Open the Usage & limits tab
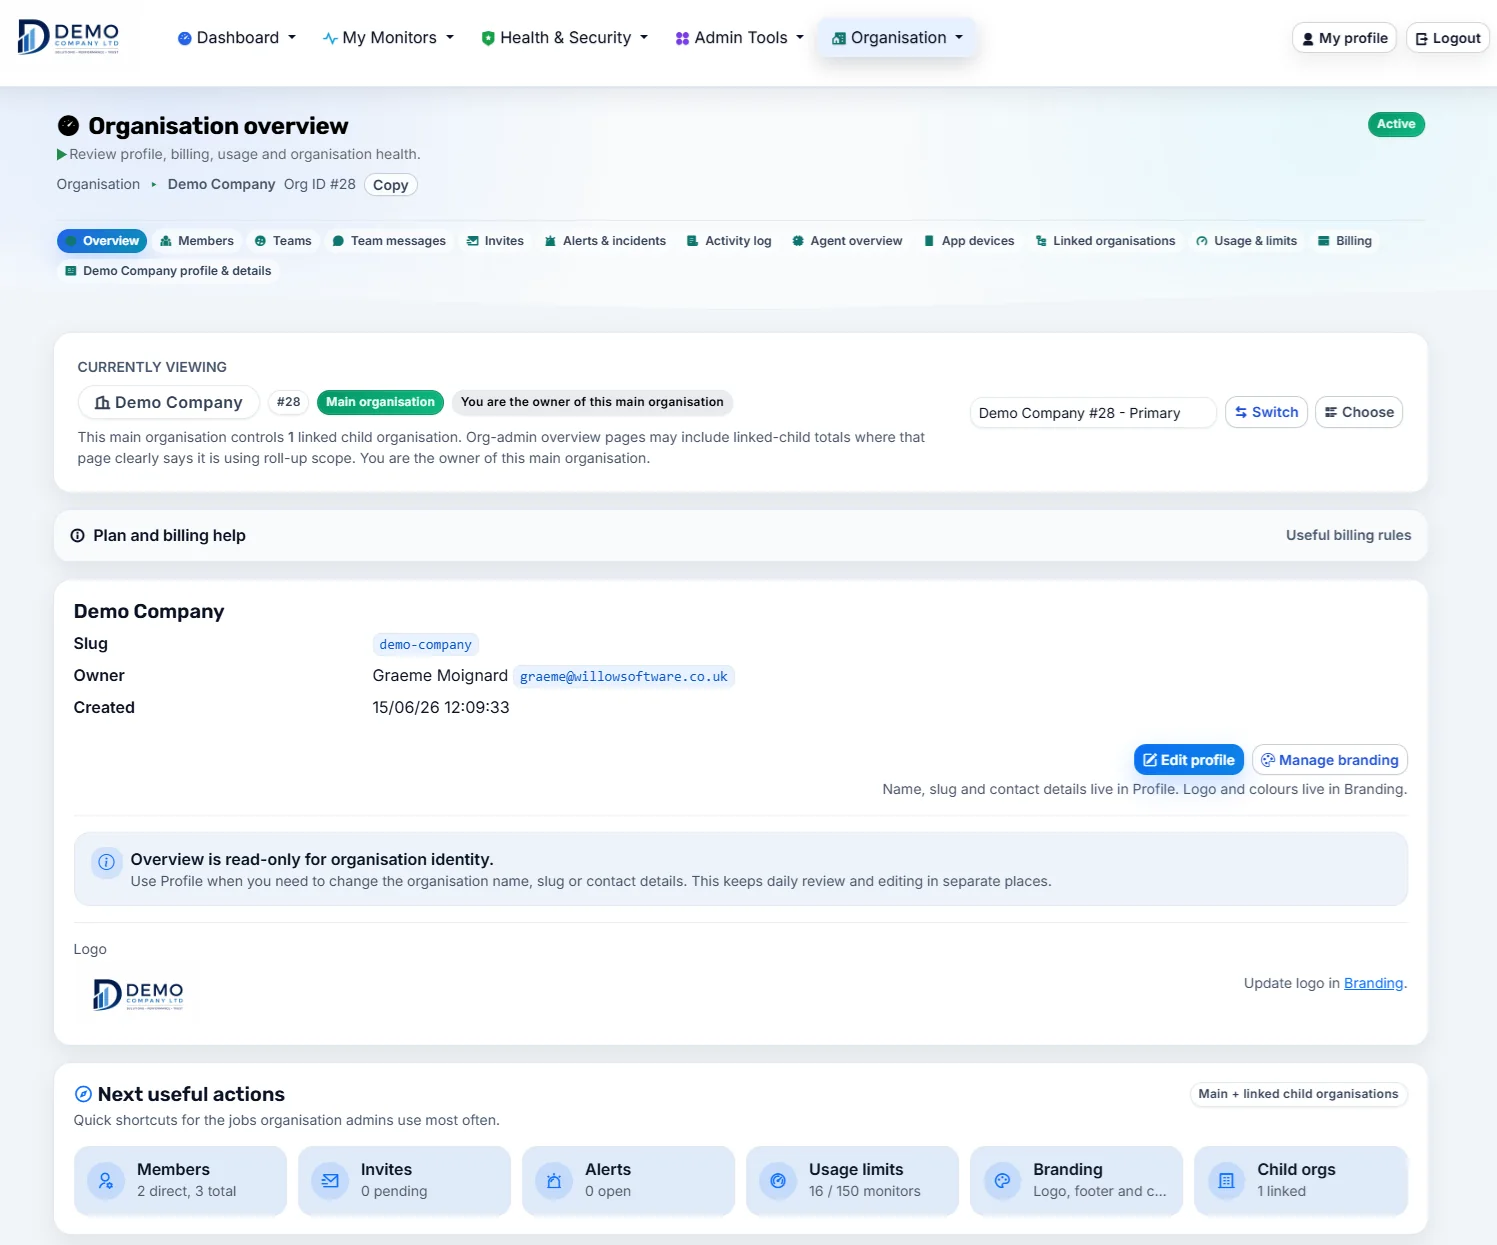Viewport: 1497px width, 1245px height. pyautogui.click(x=1247, y=241)
